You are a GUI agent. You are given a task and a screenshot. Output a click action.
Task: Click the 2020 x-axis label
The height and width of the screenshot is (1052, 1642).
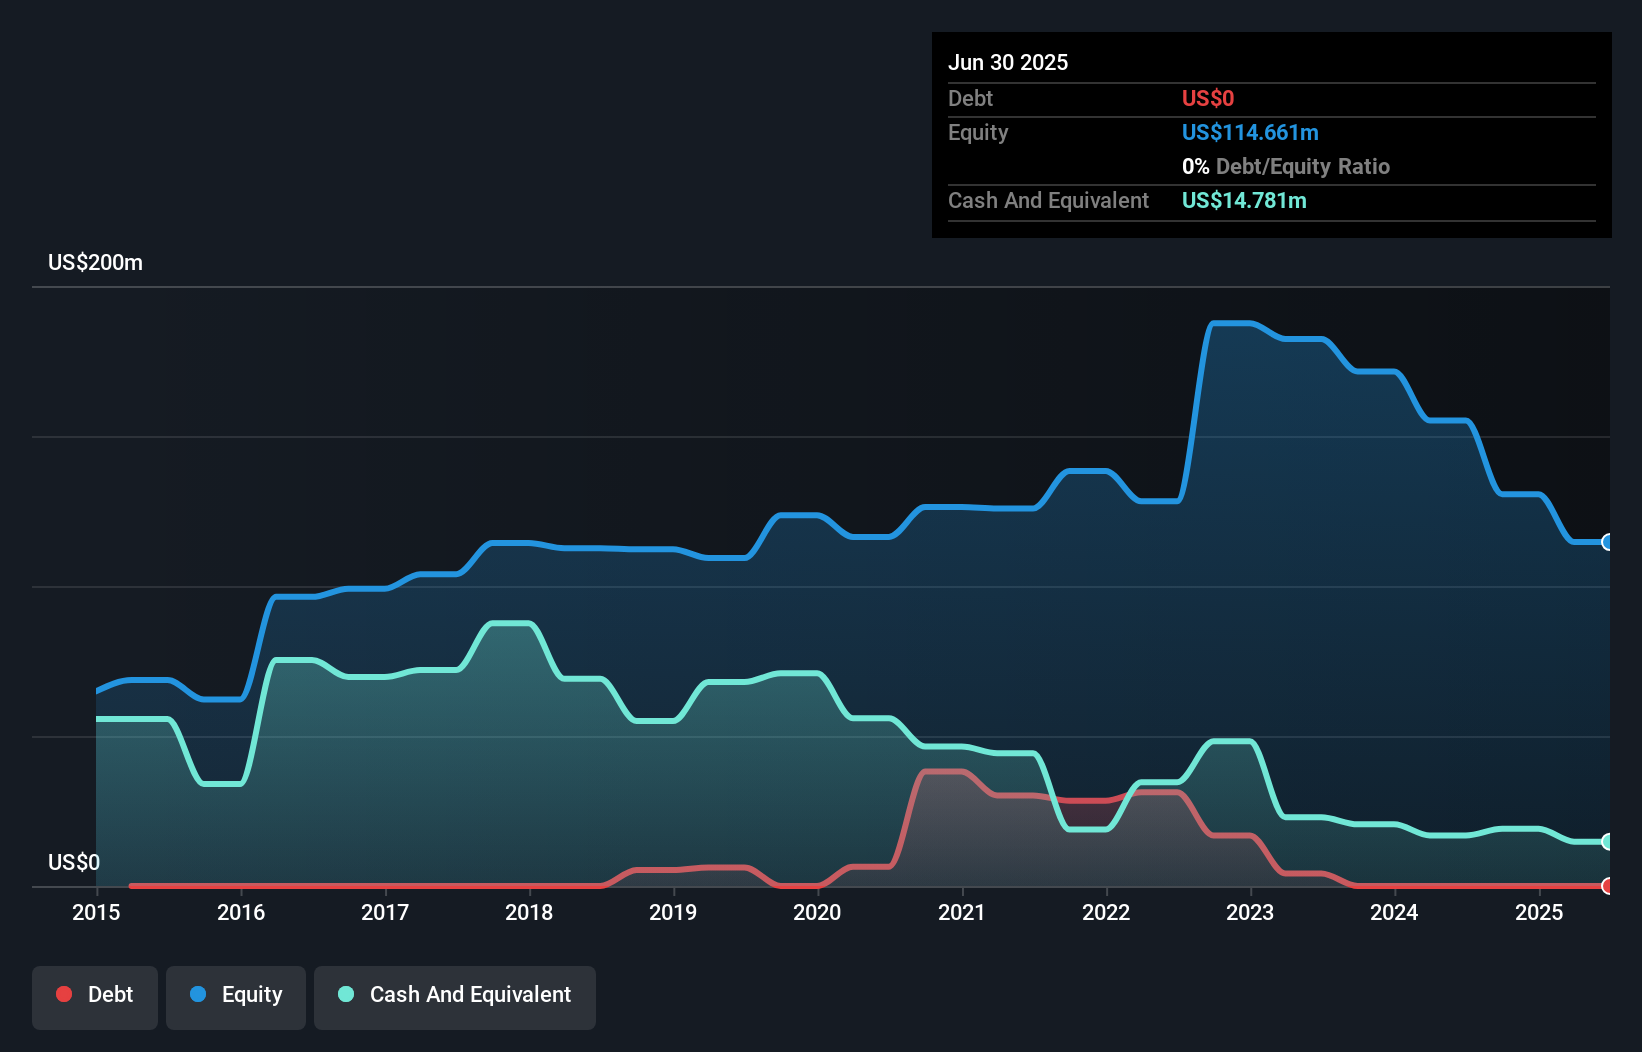[x=817, y=912]
